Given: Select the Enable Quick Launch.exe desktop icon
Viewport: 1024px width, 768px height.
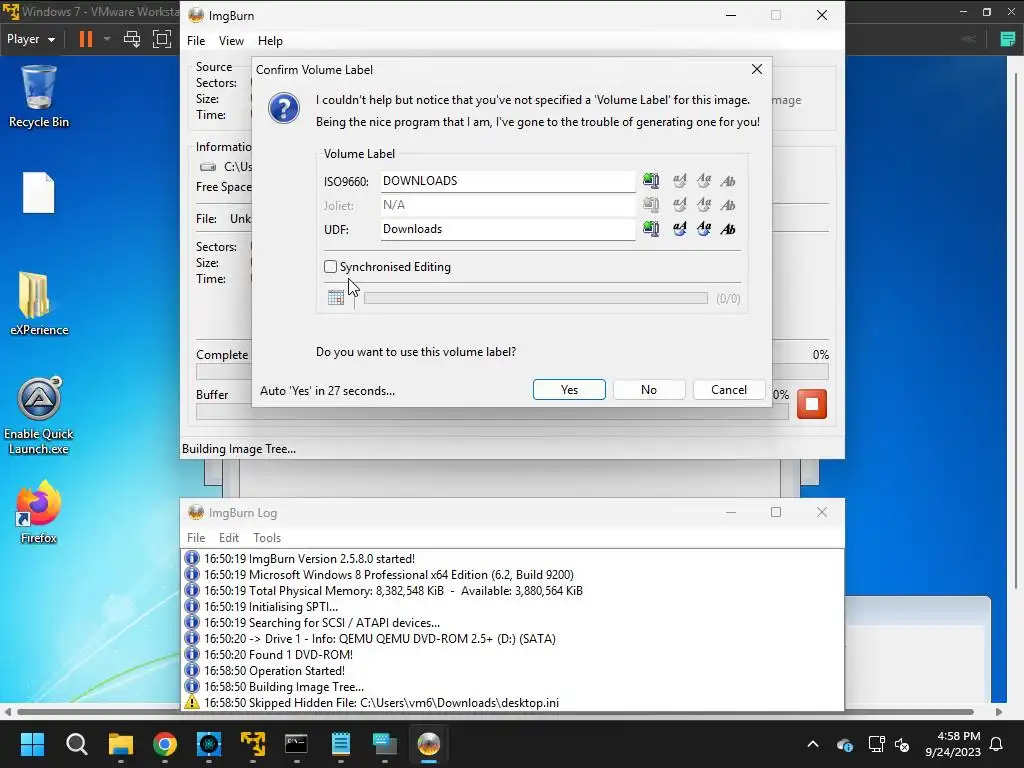Looking at the screenshot, I should 39,415.
